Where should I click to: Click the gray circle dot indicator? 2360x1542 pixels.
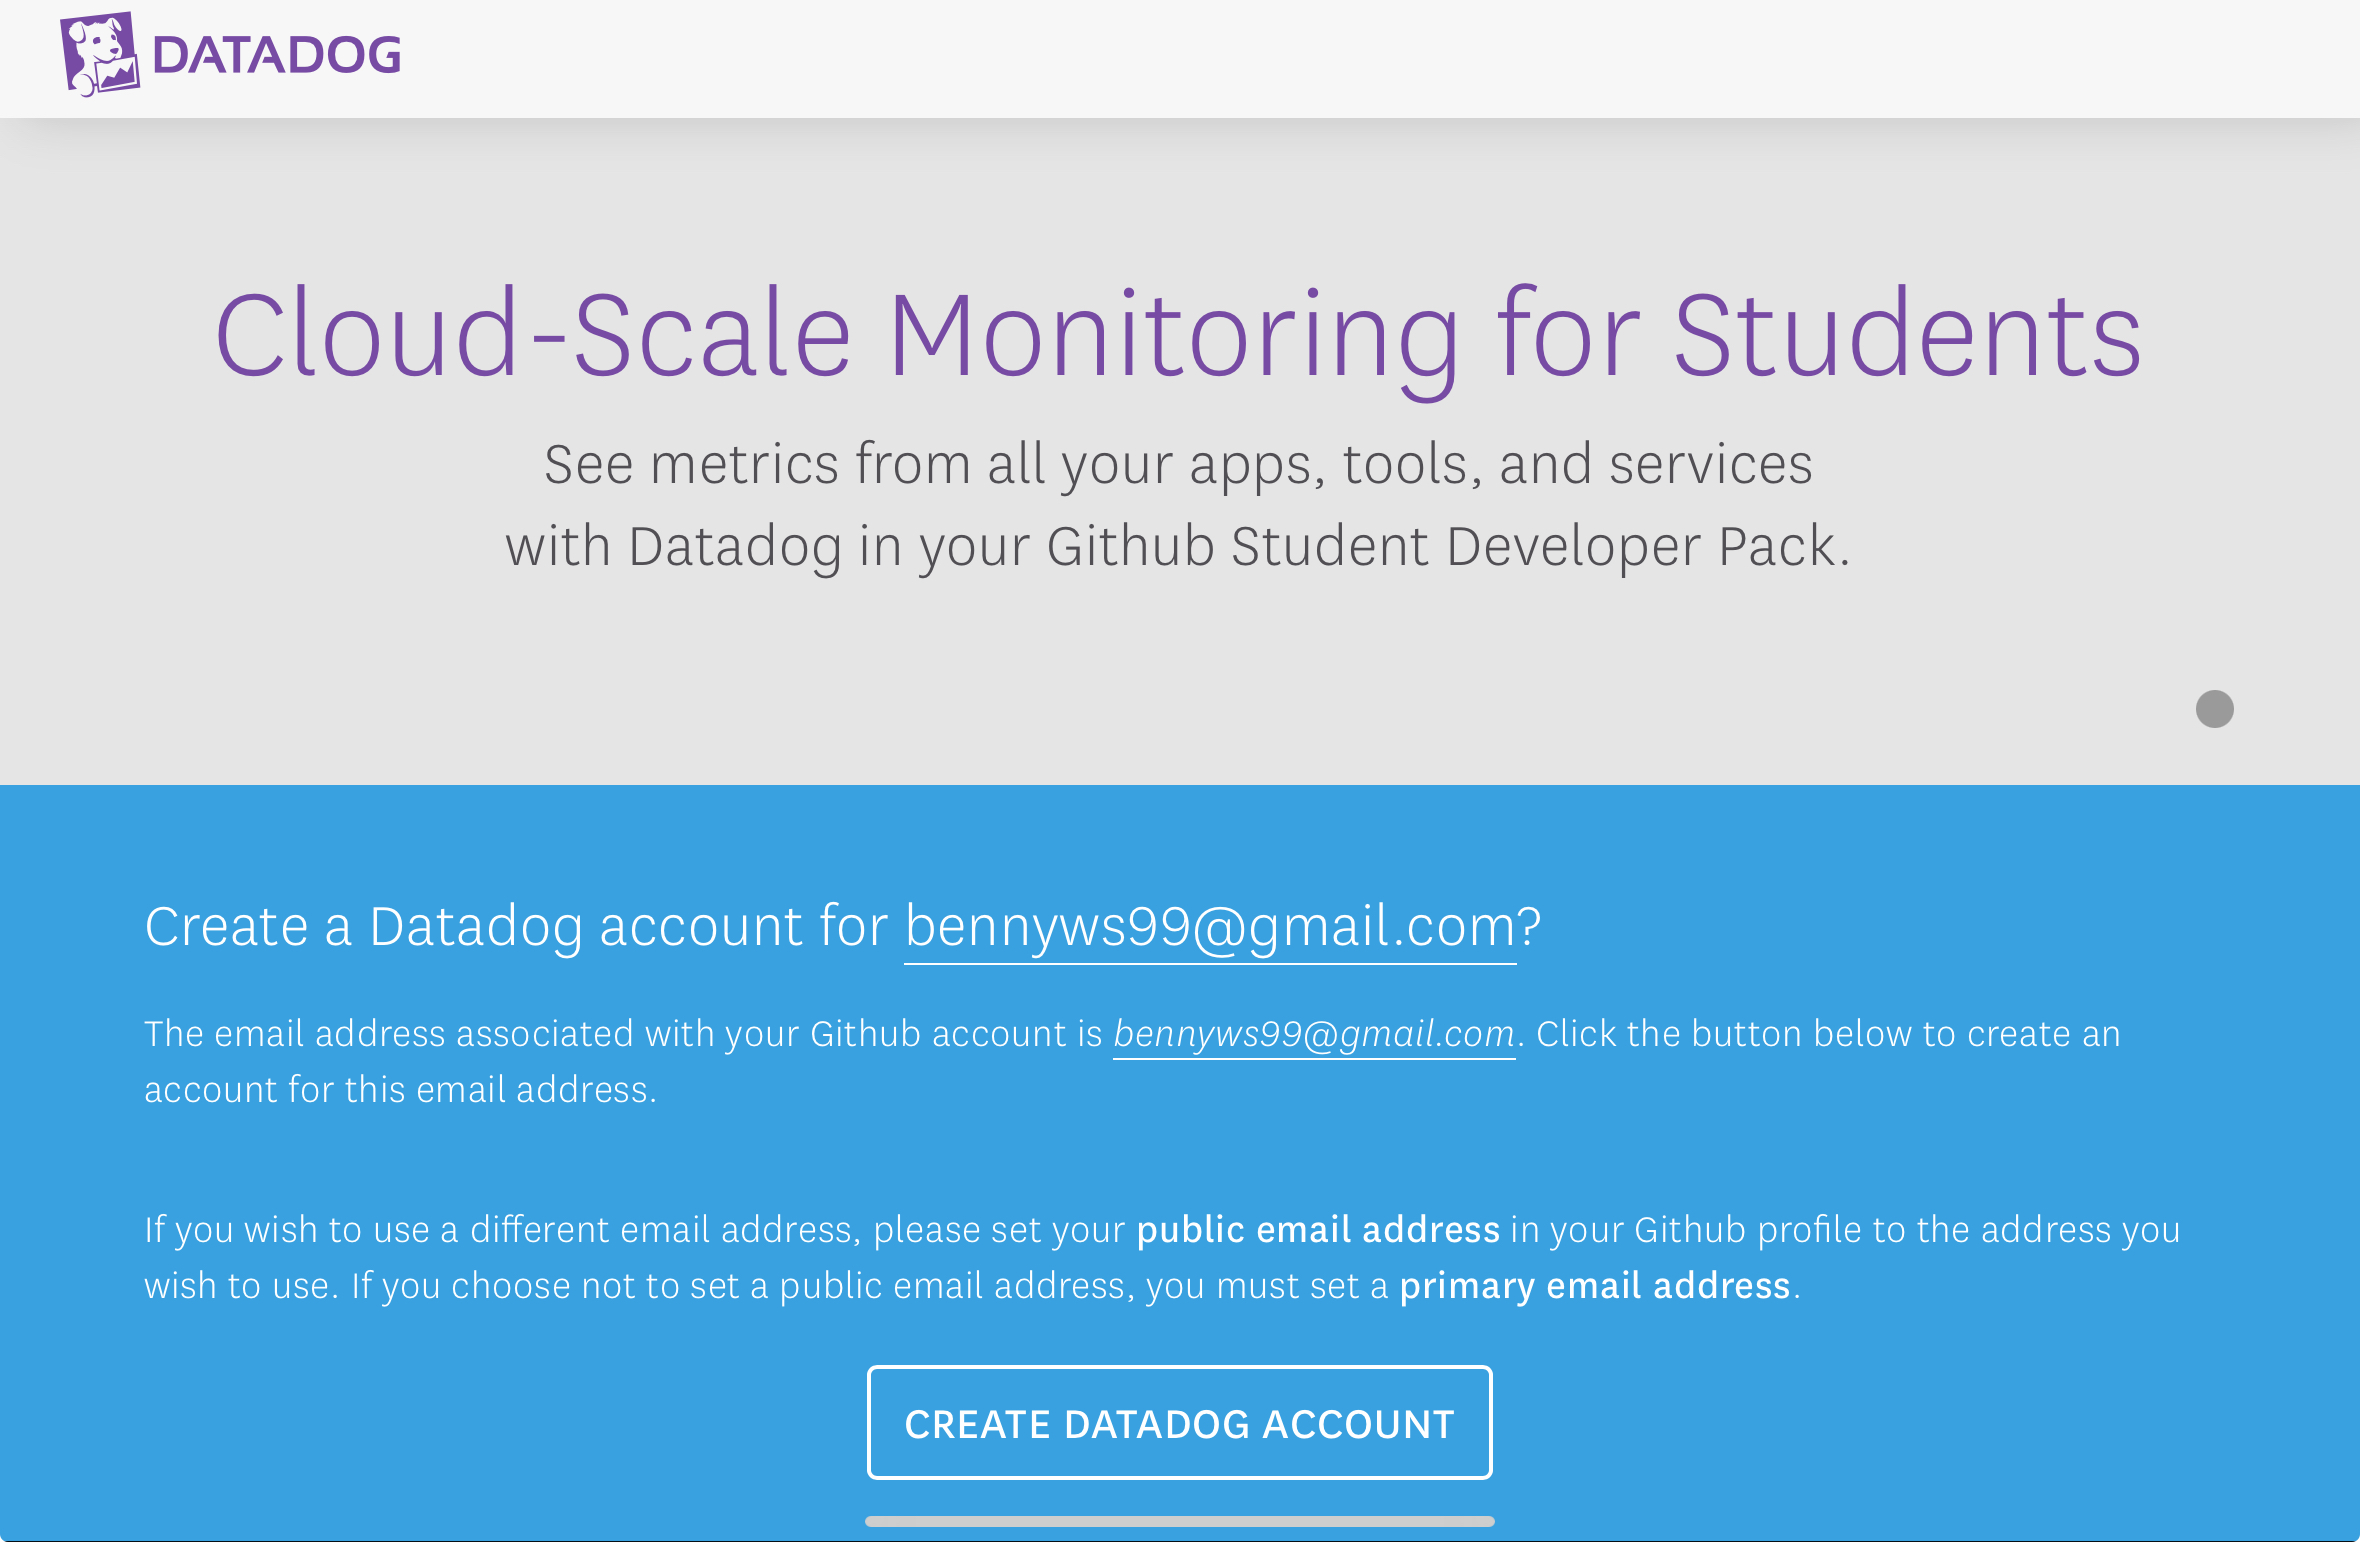click(2214, 709)
